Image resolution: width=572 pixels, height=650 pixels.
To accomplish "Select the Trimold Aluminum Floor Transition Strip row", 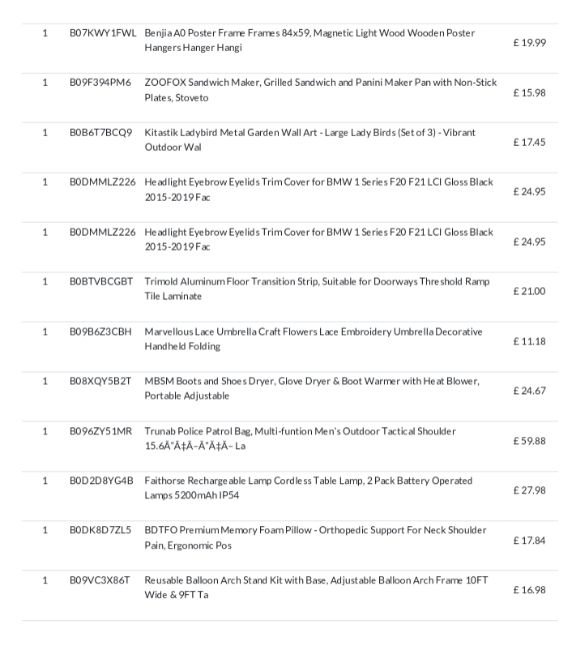I will tap(290, 289).
